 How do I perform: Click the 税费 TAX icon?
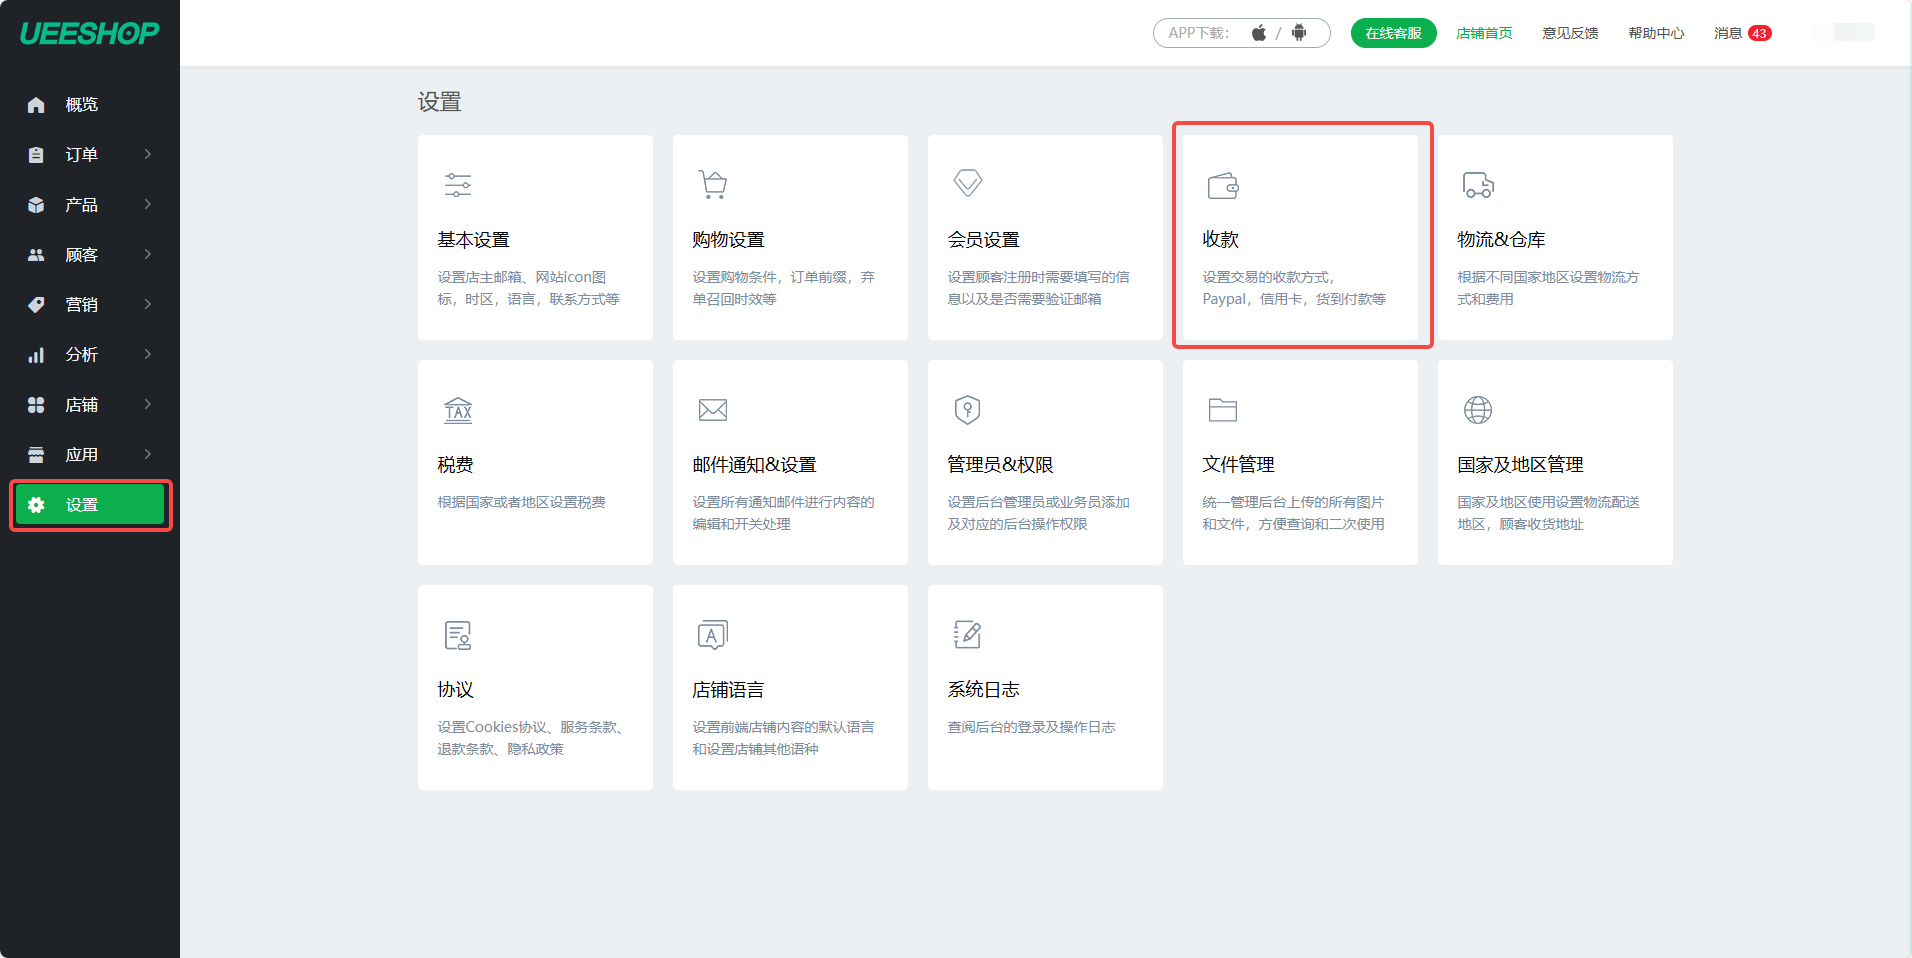[x=458, y=410]
